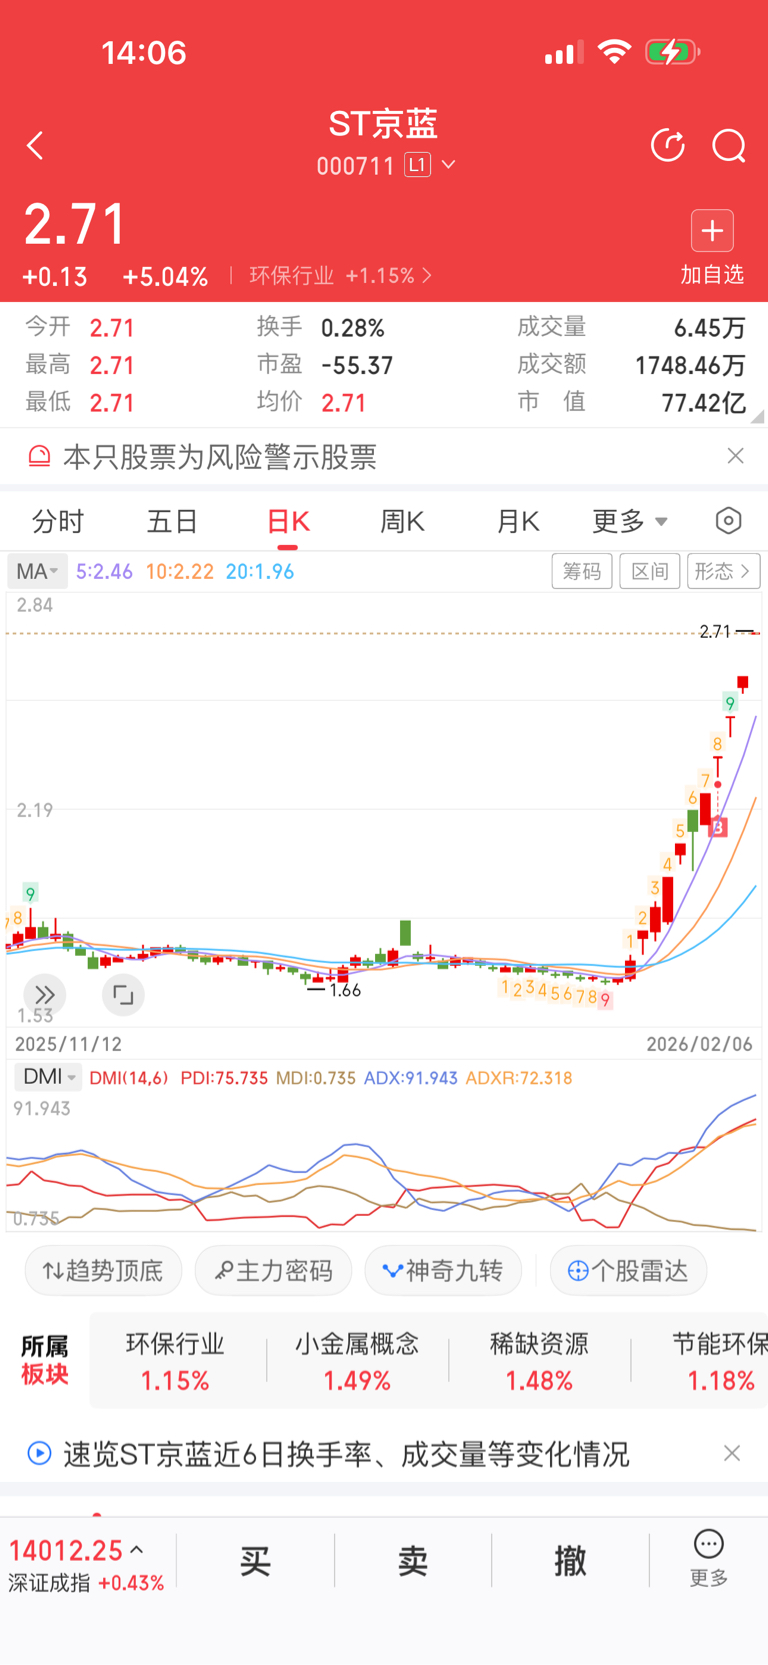Open 区间 range statistics
Viewport: 768px width, 1665px height.
[x=650, y=571]
